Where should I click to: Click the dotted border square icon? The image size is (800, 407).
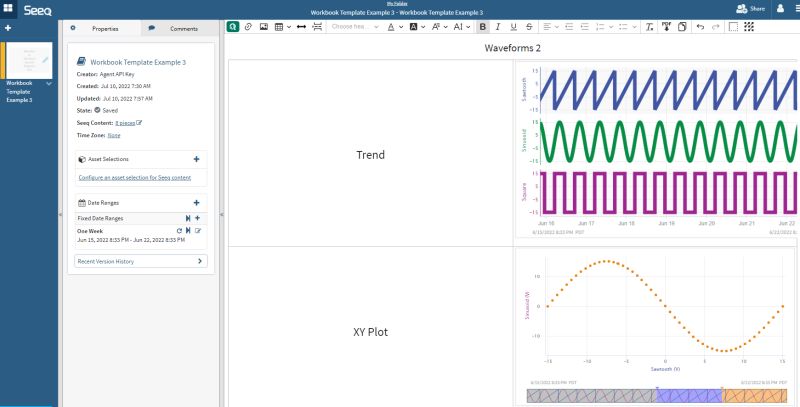(x=733, y=27)
